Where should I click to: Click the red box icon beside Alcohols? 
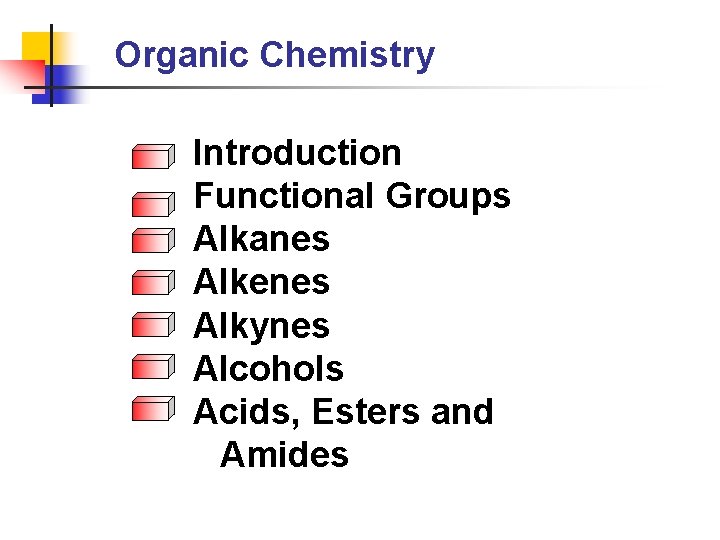click(x=153, y=366)
